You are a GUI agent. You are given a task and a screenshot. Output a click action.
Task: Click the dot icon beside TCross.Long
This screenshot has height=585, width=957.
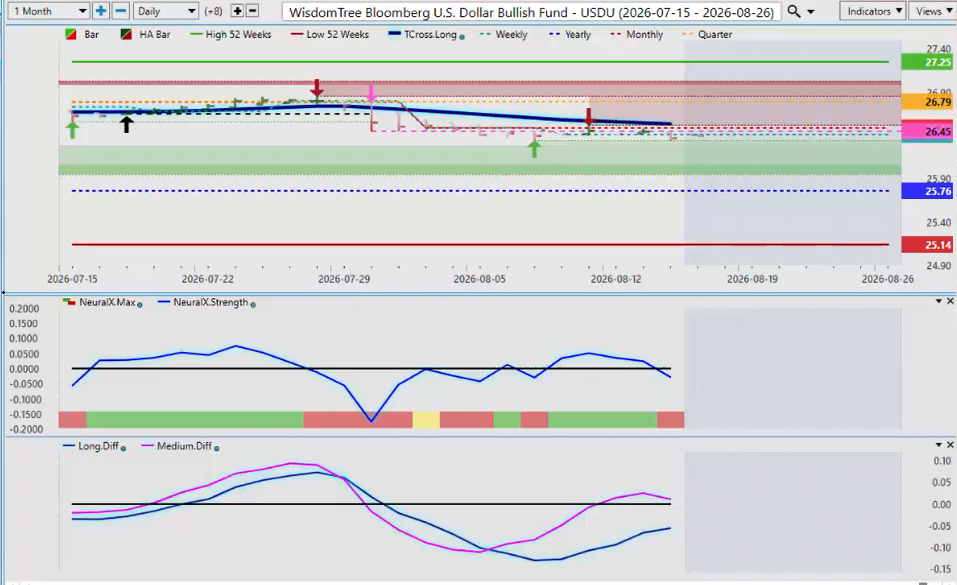461,37
